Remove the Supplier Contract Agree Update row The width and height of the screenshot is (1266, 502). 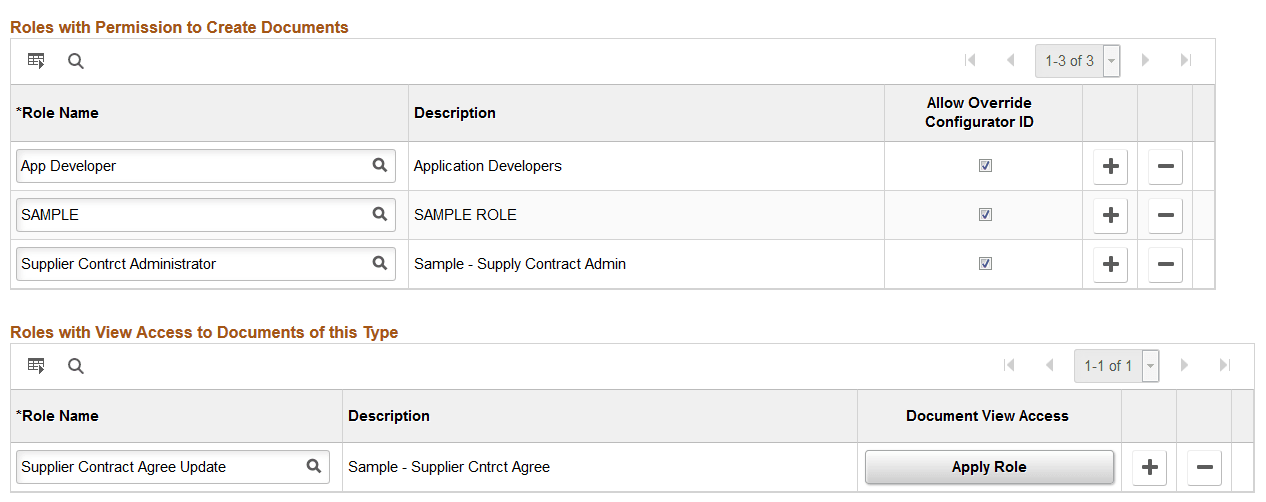click(x=1204, y=467)
